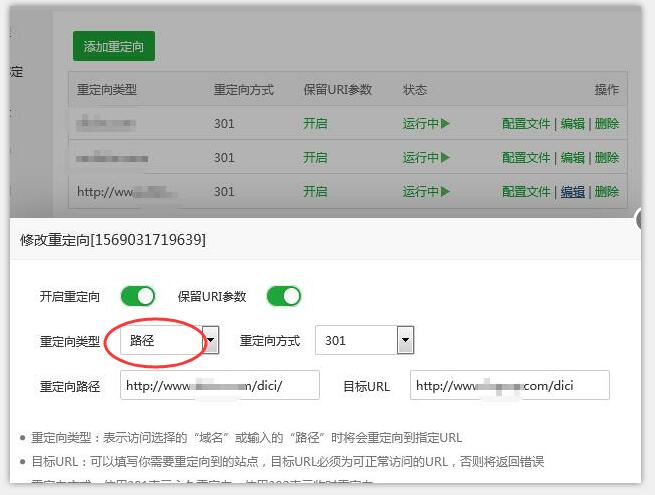Click 编辑 link in http://ww row
655x495 pixels.
(x=572, y=192)
